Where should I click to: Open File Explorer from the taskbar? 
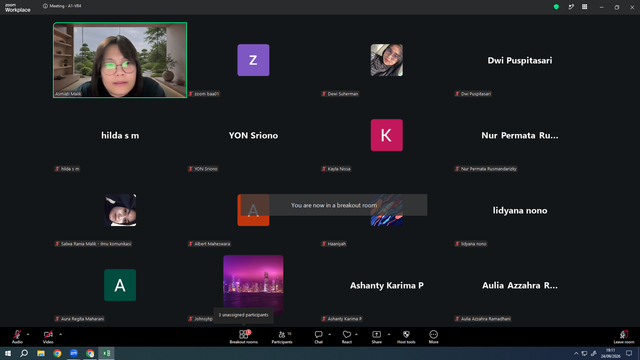pyautogui.click(x=41, y=353)
